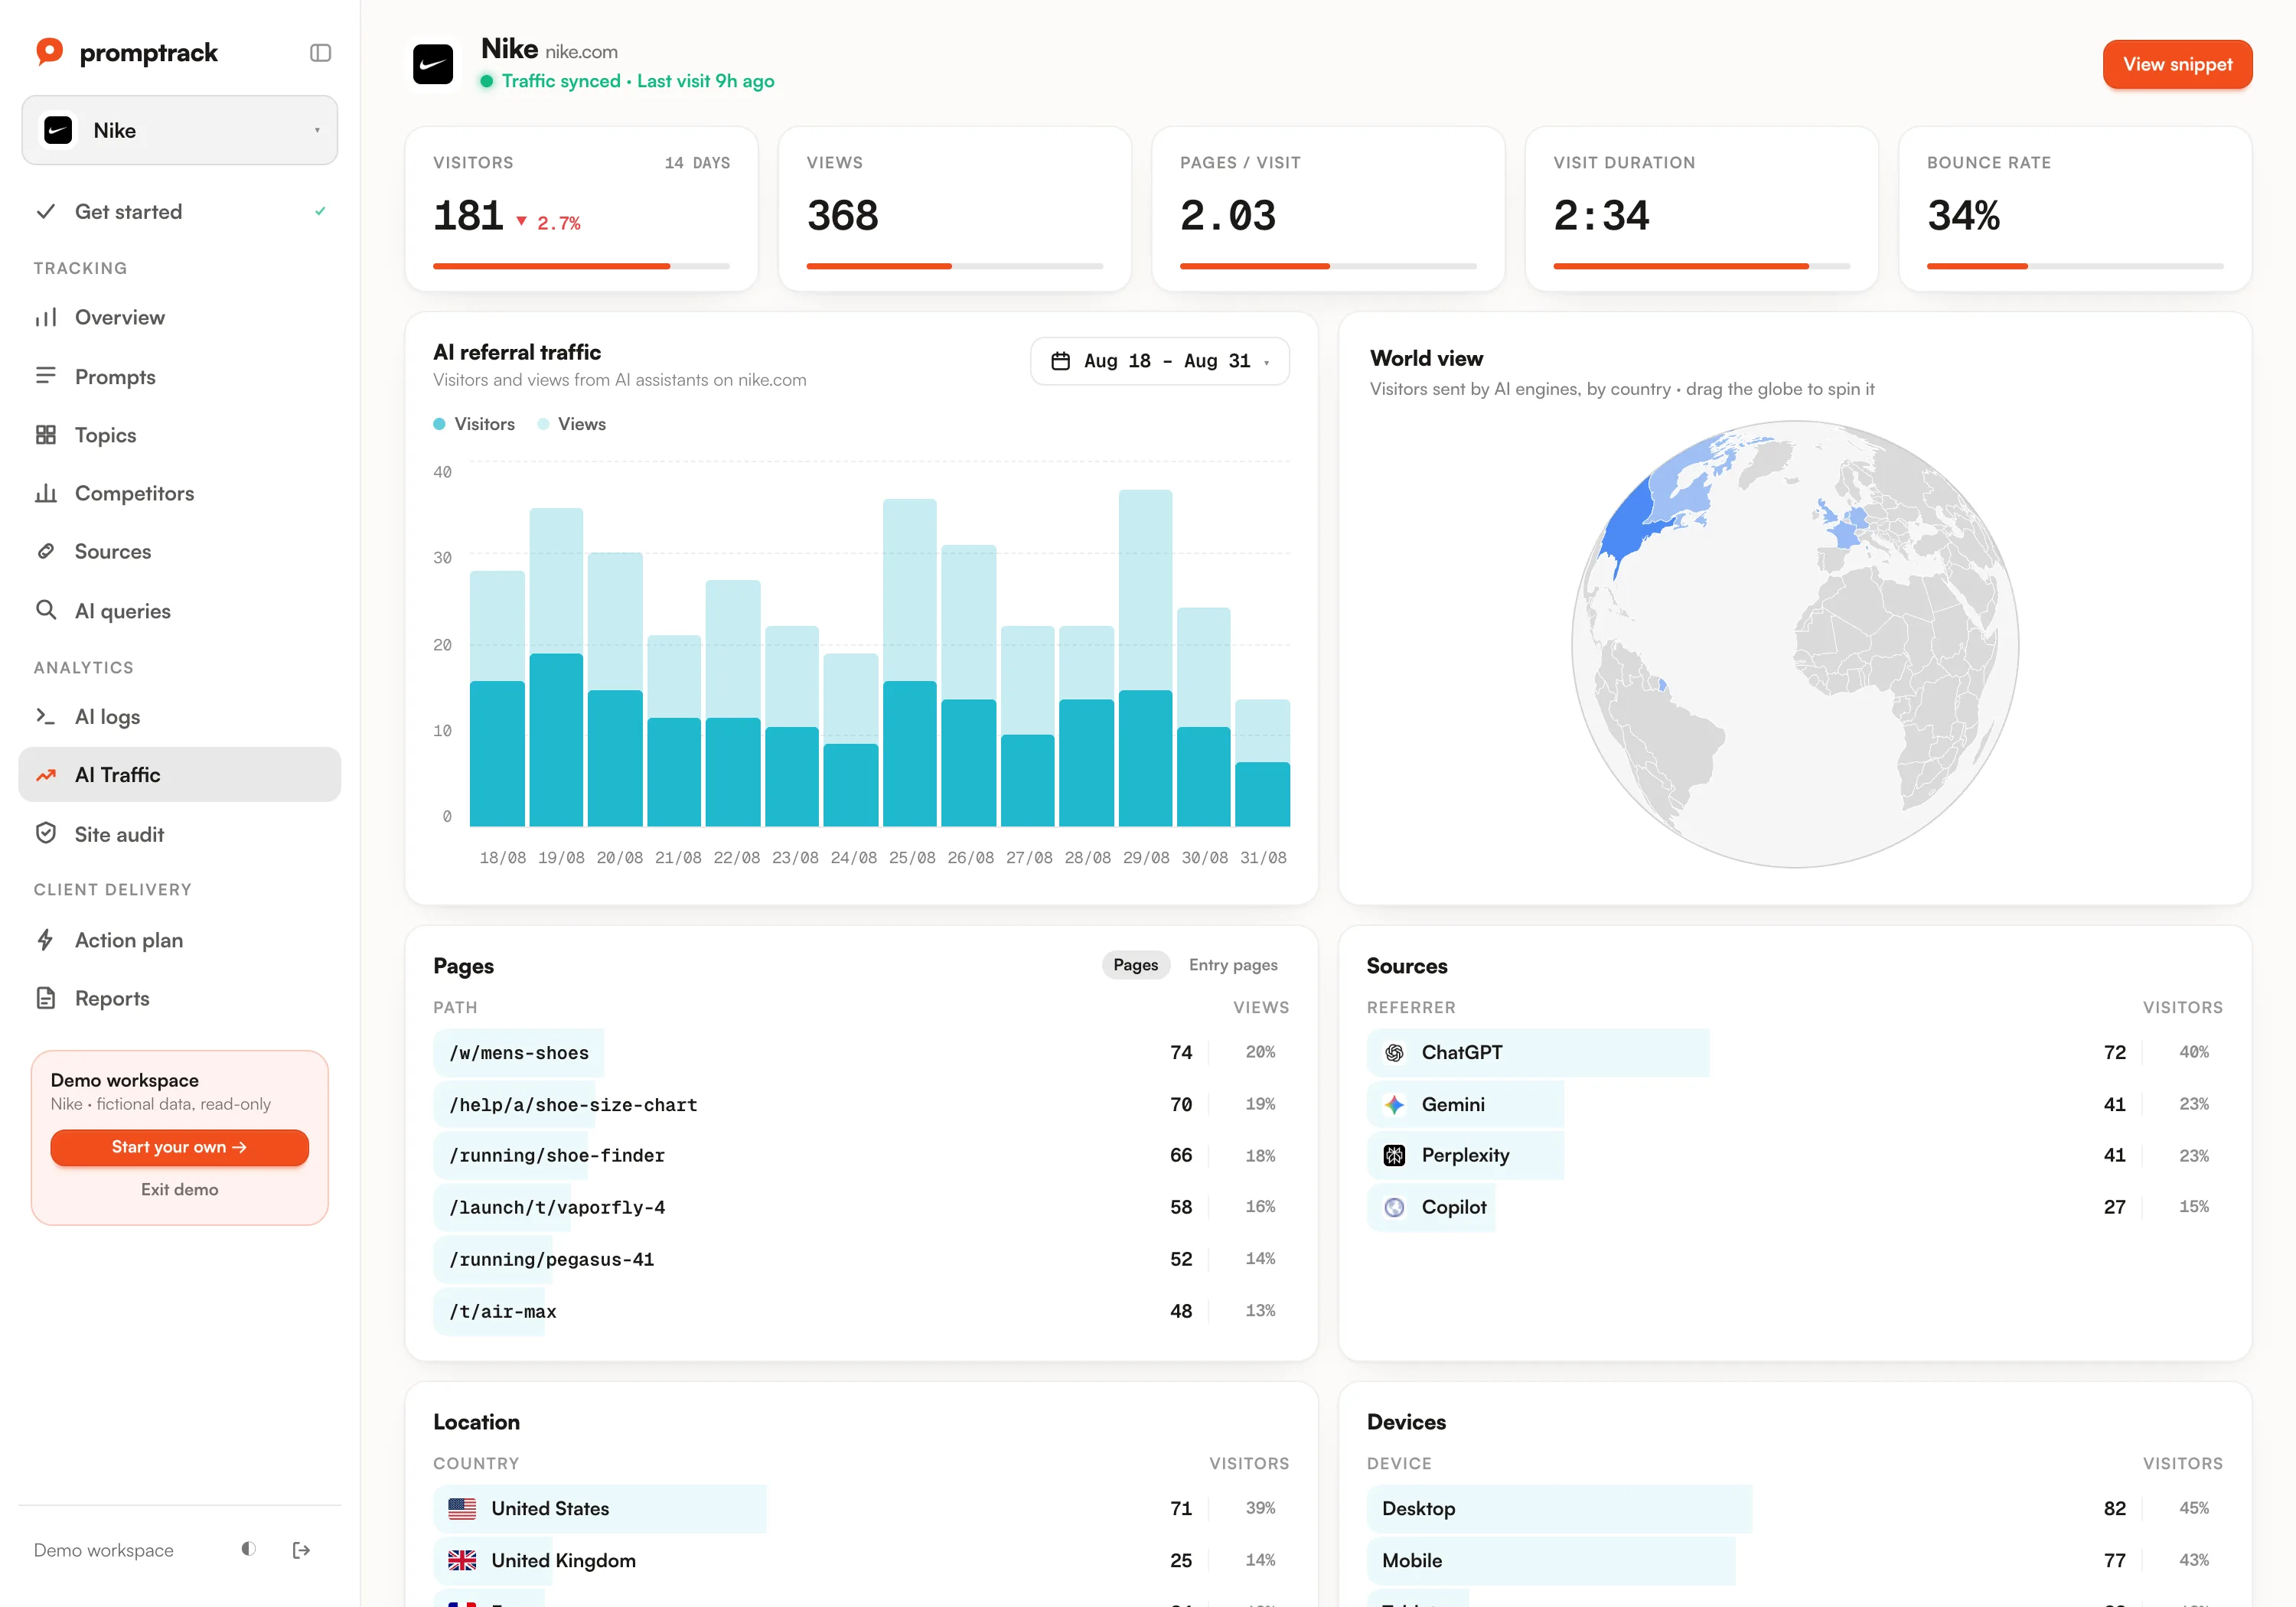The width and height of the screenshot is (2296, 1607).
Task: Click the Overview bar chart icon
Action: click(x=46, y=318)
